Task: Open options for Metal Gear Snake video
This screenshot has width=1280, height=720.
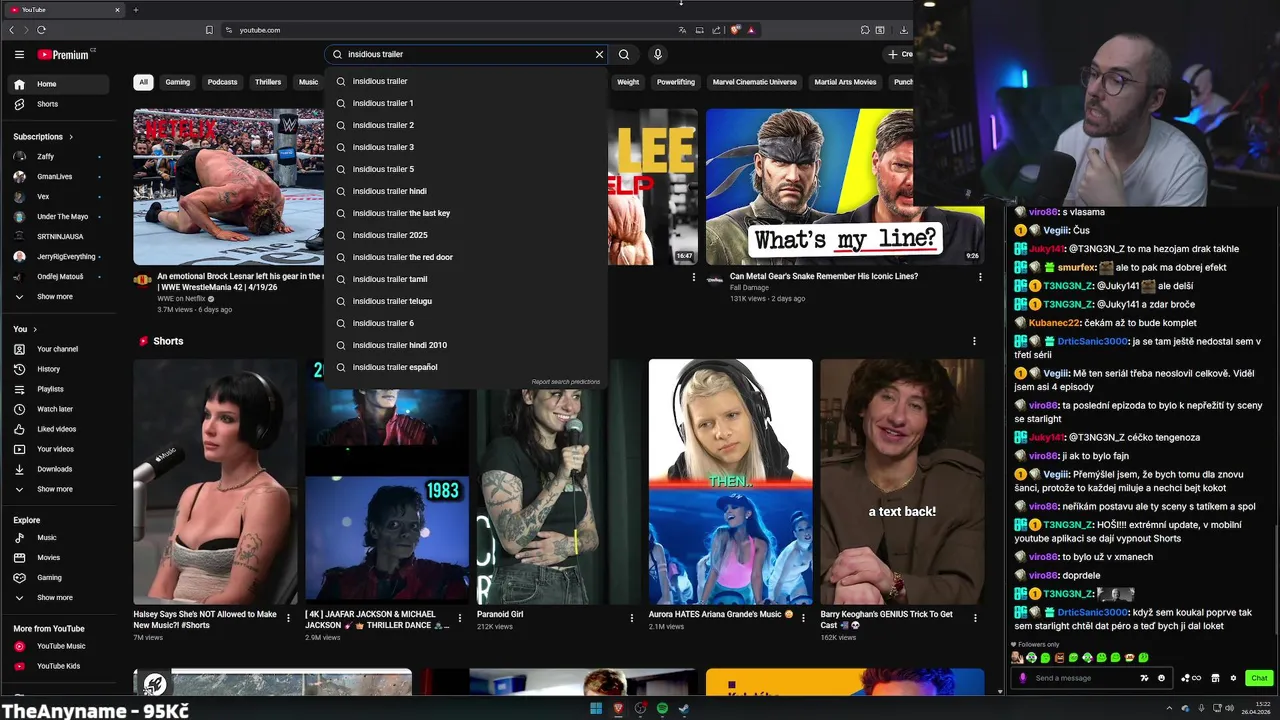Action: (x=980, y=277)
